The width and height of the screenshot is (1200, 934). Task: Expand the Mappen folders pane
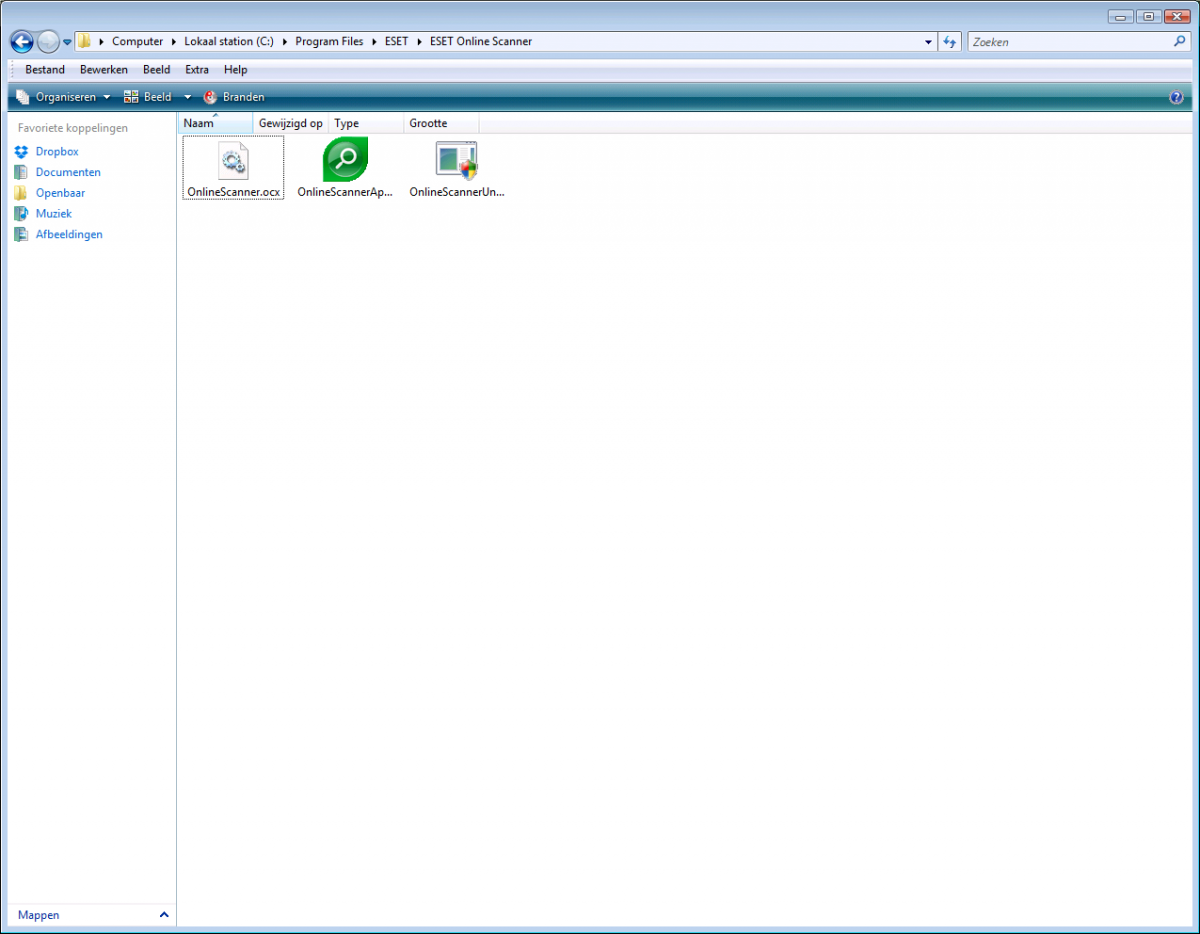(92, 915)
